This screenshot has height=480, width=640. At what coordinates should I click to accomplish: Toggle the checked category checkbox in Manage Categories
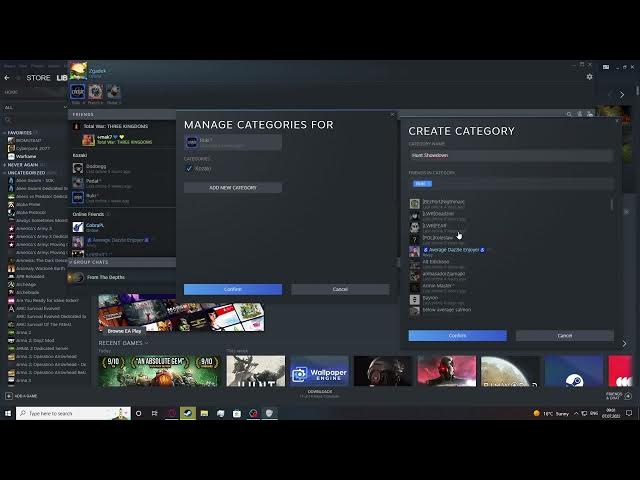tap(189, 169)
